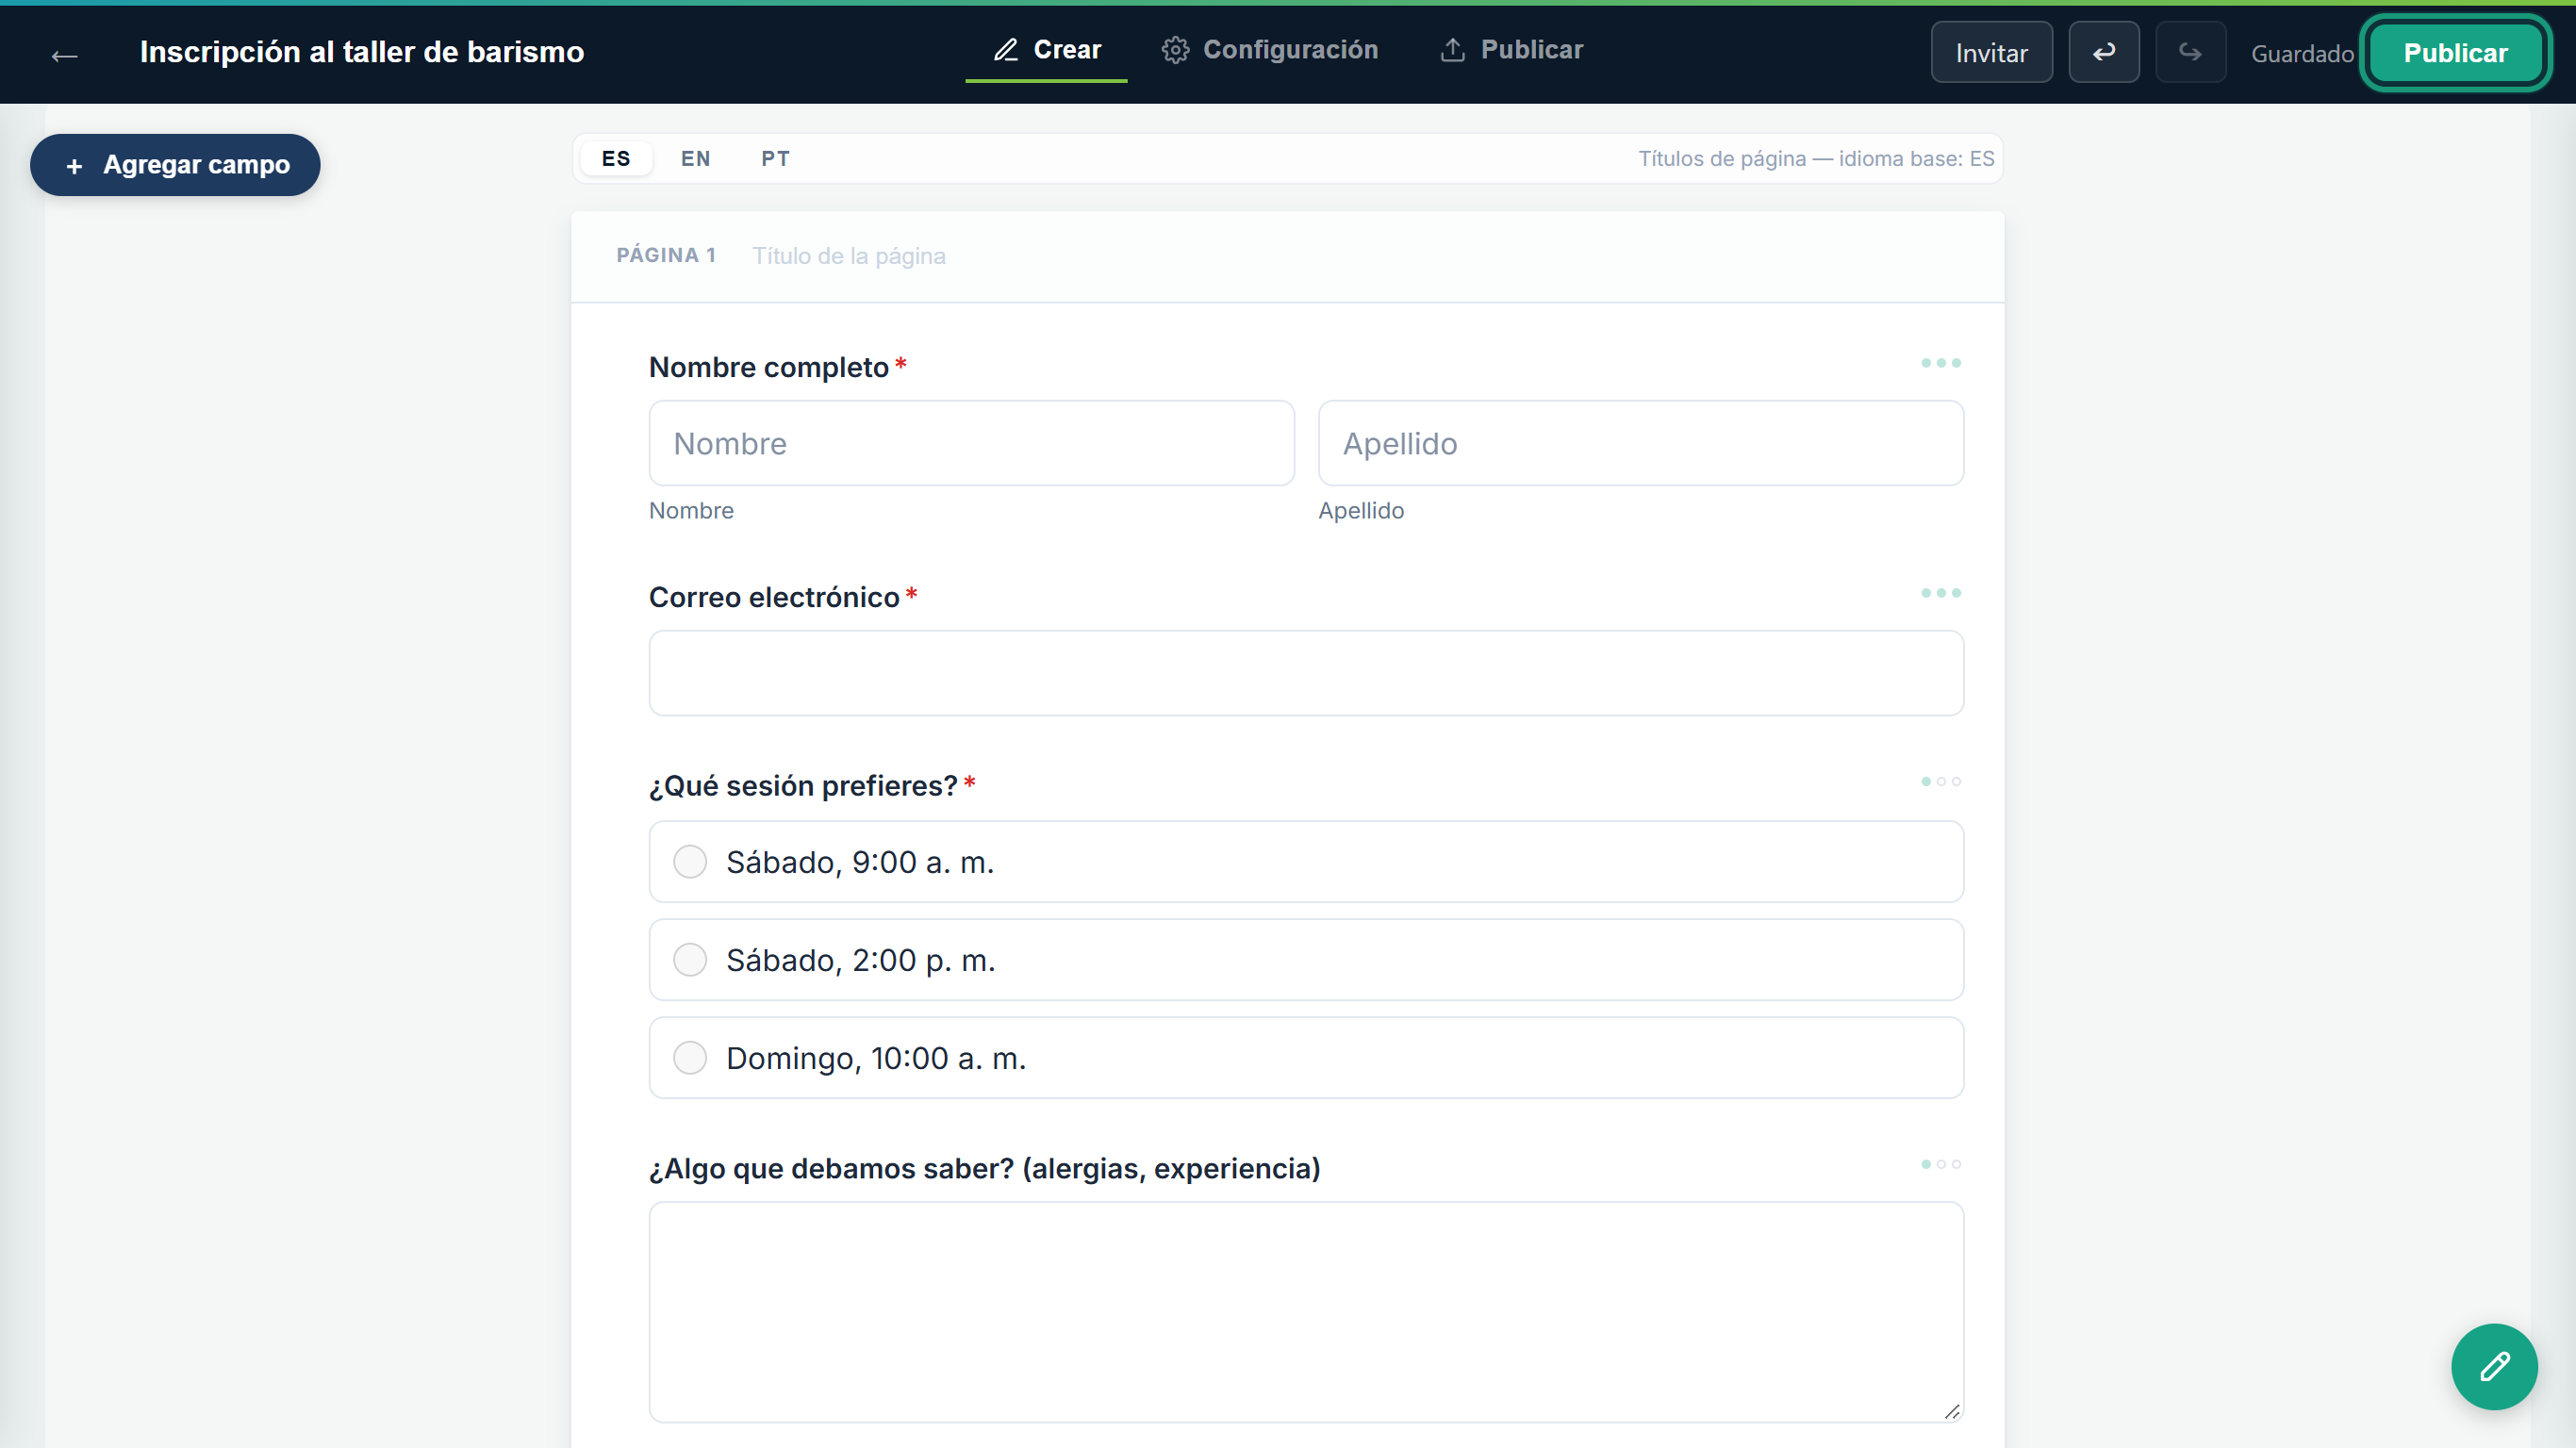Select the Sábado, 9:00 a. m. radio option
The image size is (2576, 1448).
[1306, 861]
